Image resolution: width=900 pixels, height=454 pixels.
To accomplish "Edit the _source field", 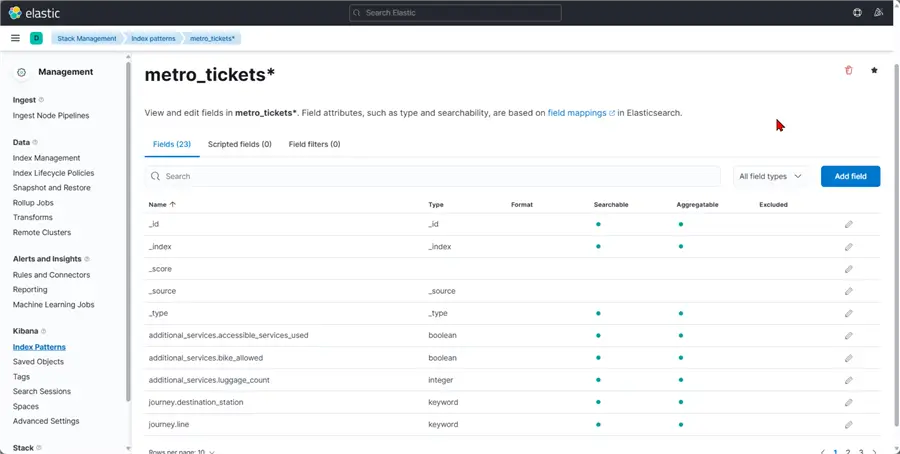I will [848, 292].
